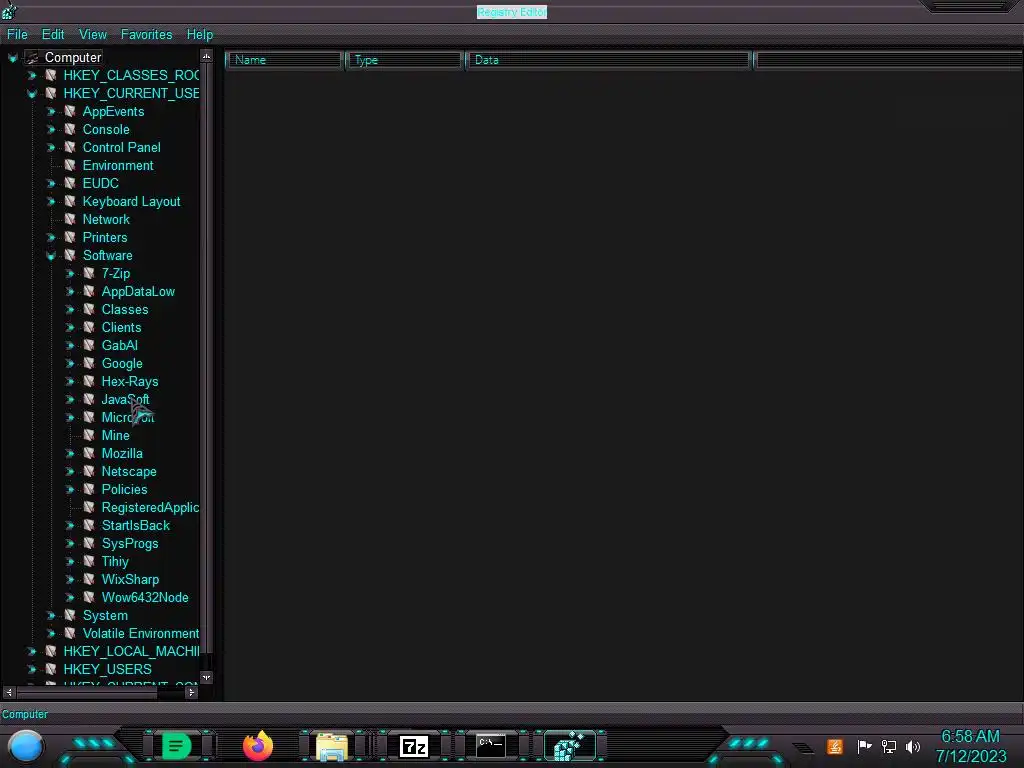Click the Google key folder icon
The width and height of the screenshot is (1024, 768).
(x=89, y=363)
